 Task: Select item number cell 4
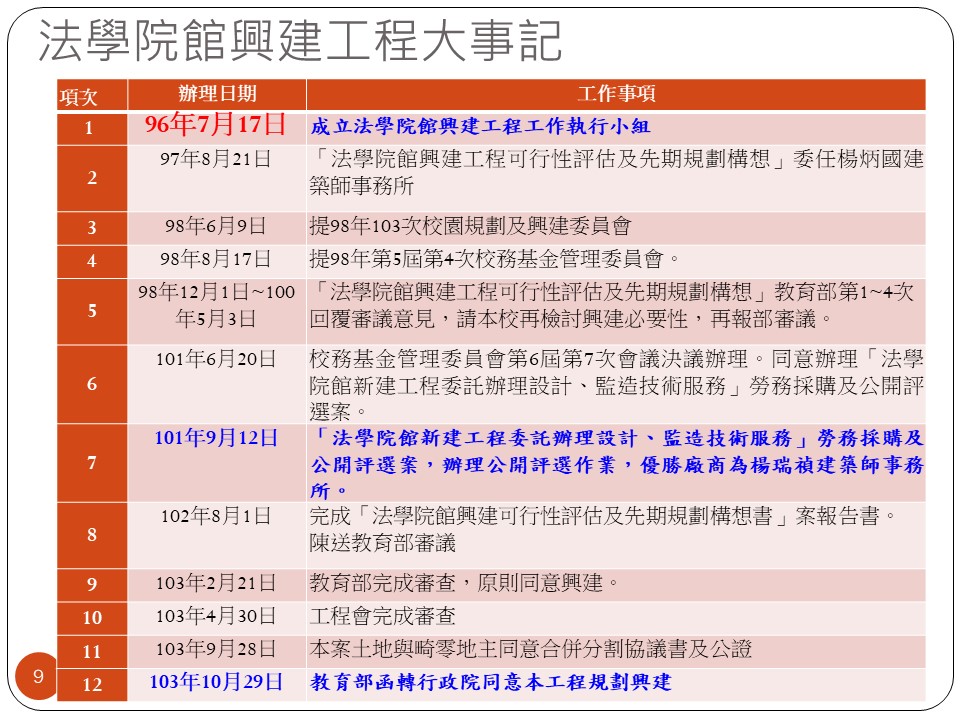92,261
